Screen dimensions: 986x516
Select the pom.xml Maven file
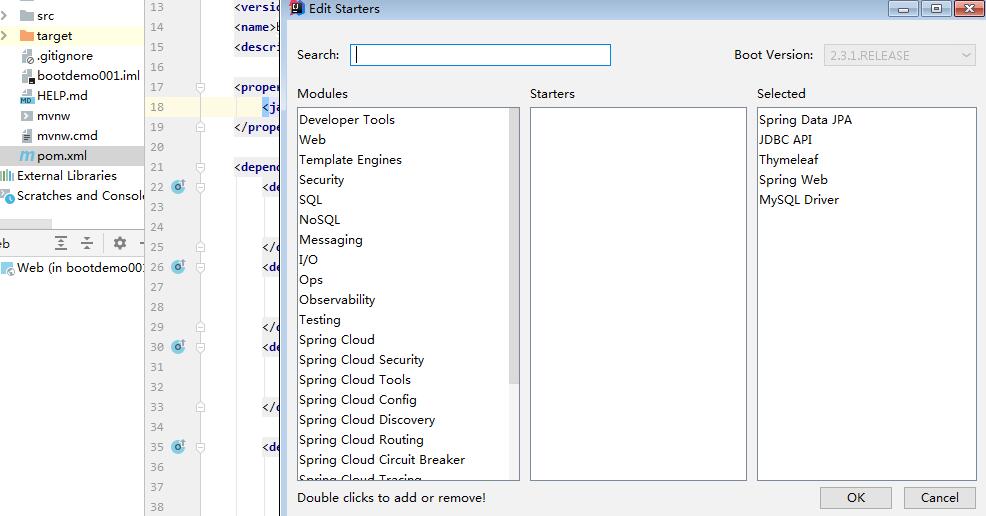coord(61,156)
